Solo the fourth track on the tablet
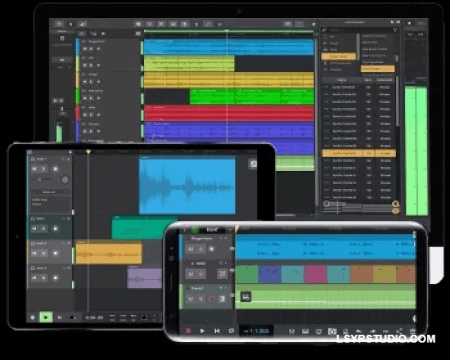The height and width of the screenshot is (360, 450). point(44,278)
